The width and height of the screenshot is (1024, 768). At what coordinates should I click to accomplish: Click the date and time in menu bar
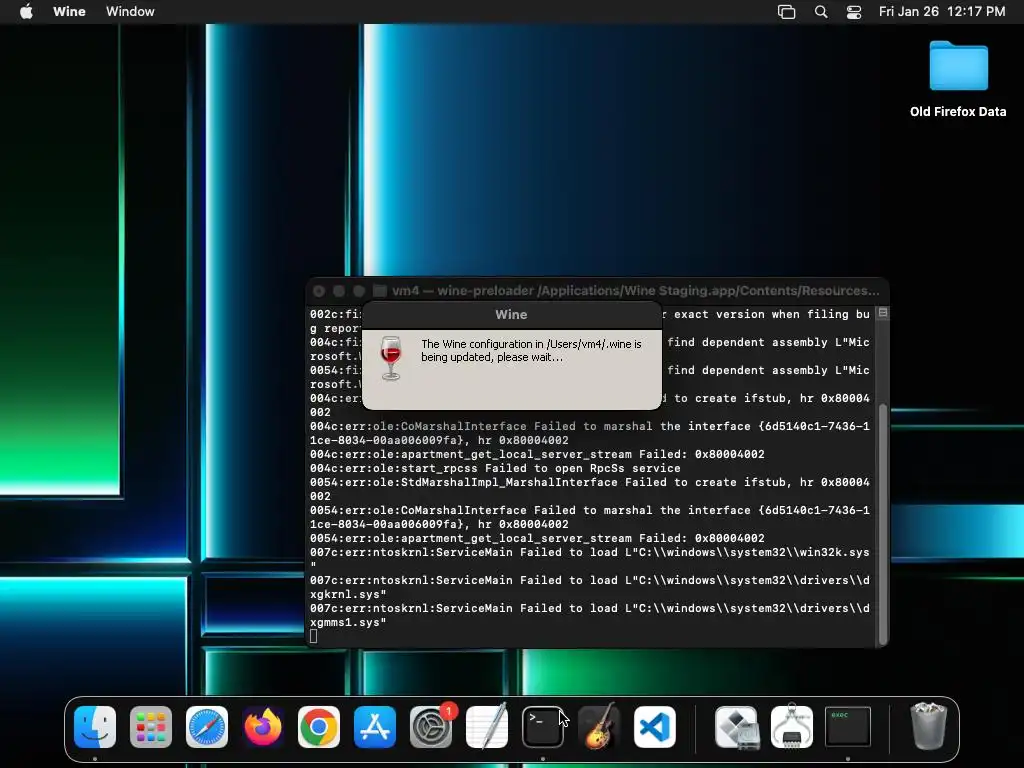[x=942, y=12]
